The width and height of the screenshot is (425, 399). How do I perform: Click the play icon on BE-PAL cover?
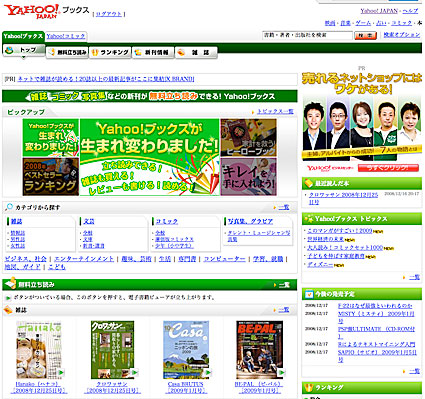click(281, 372)
